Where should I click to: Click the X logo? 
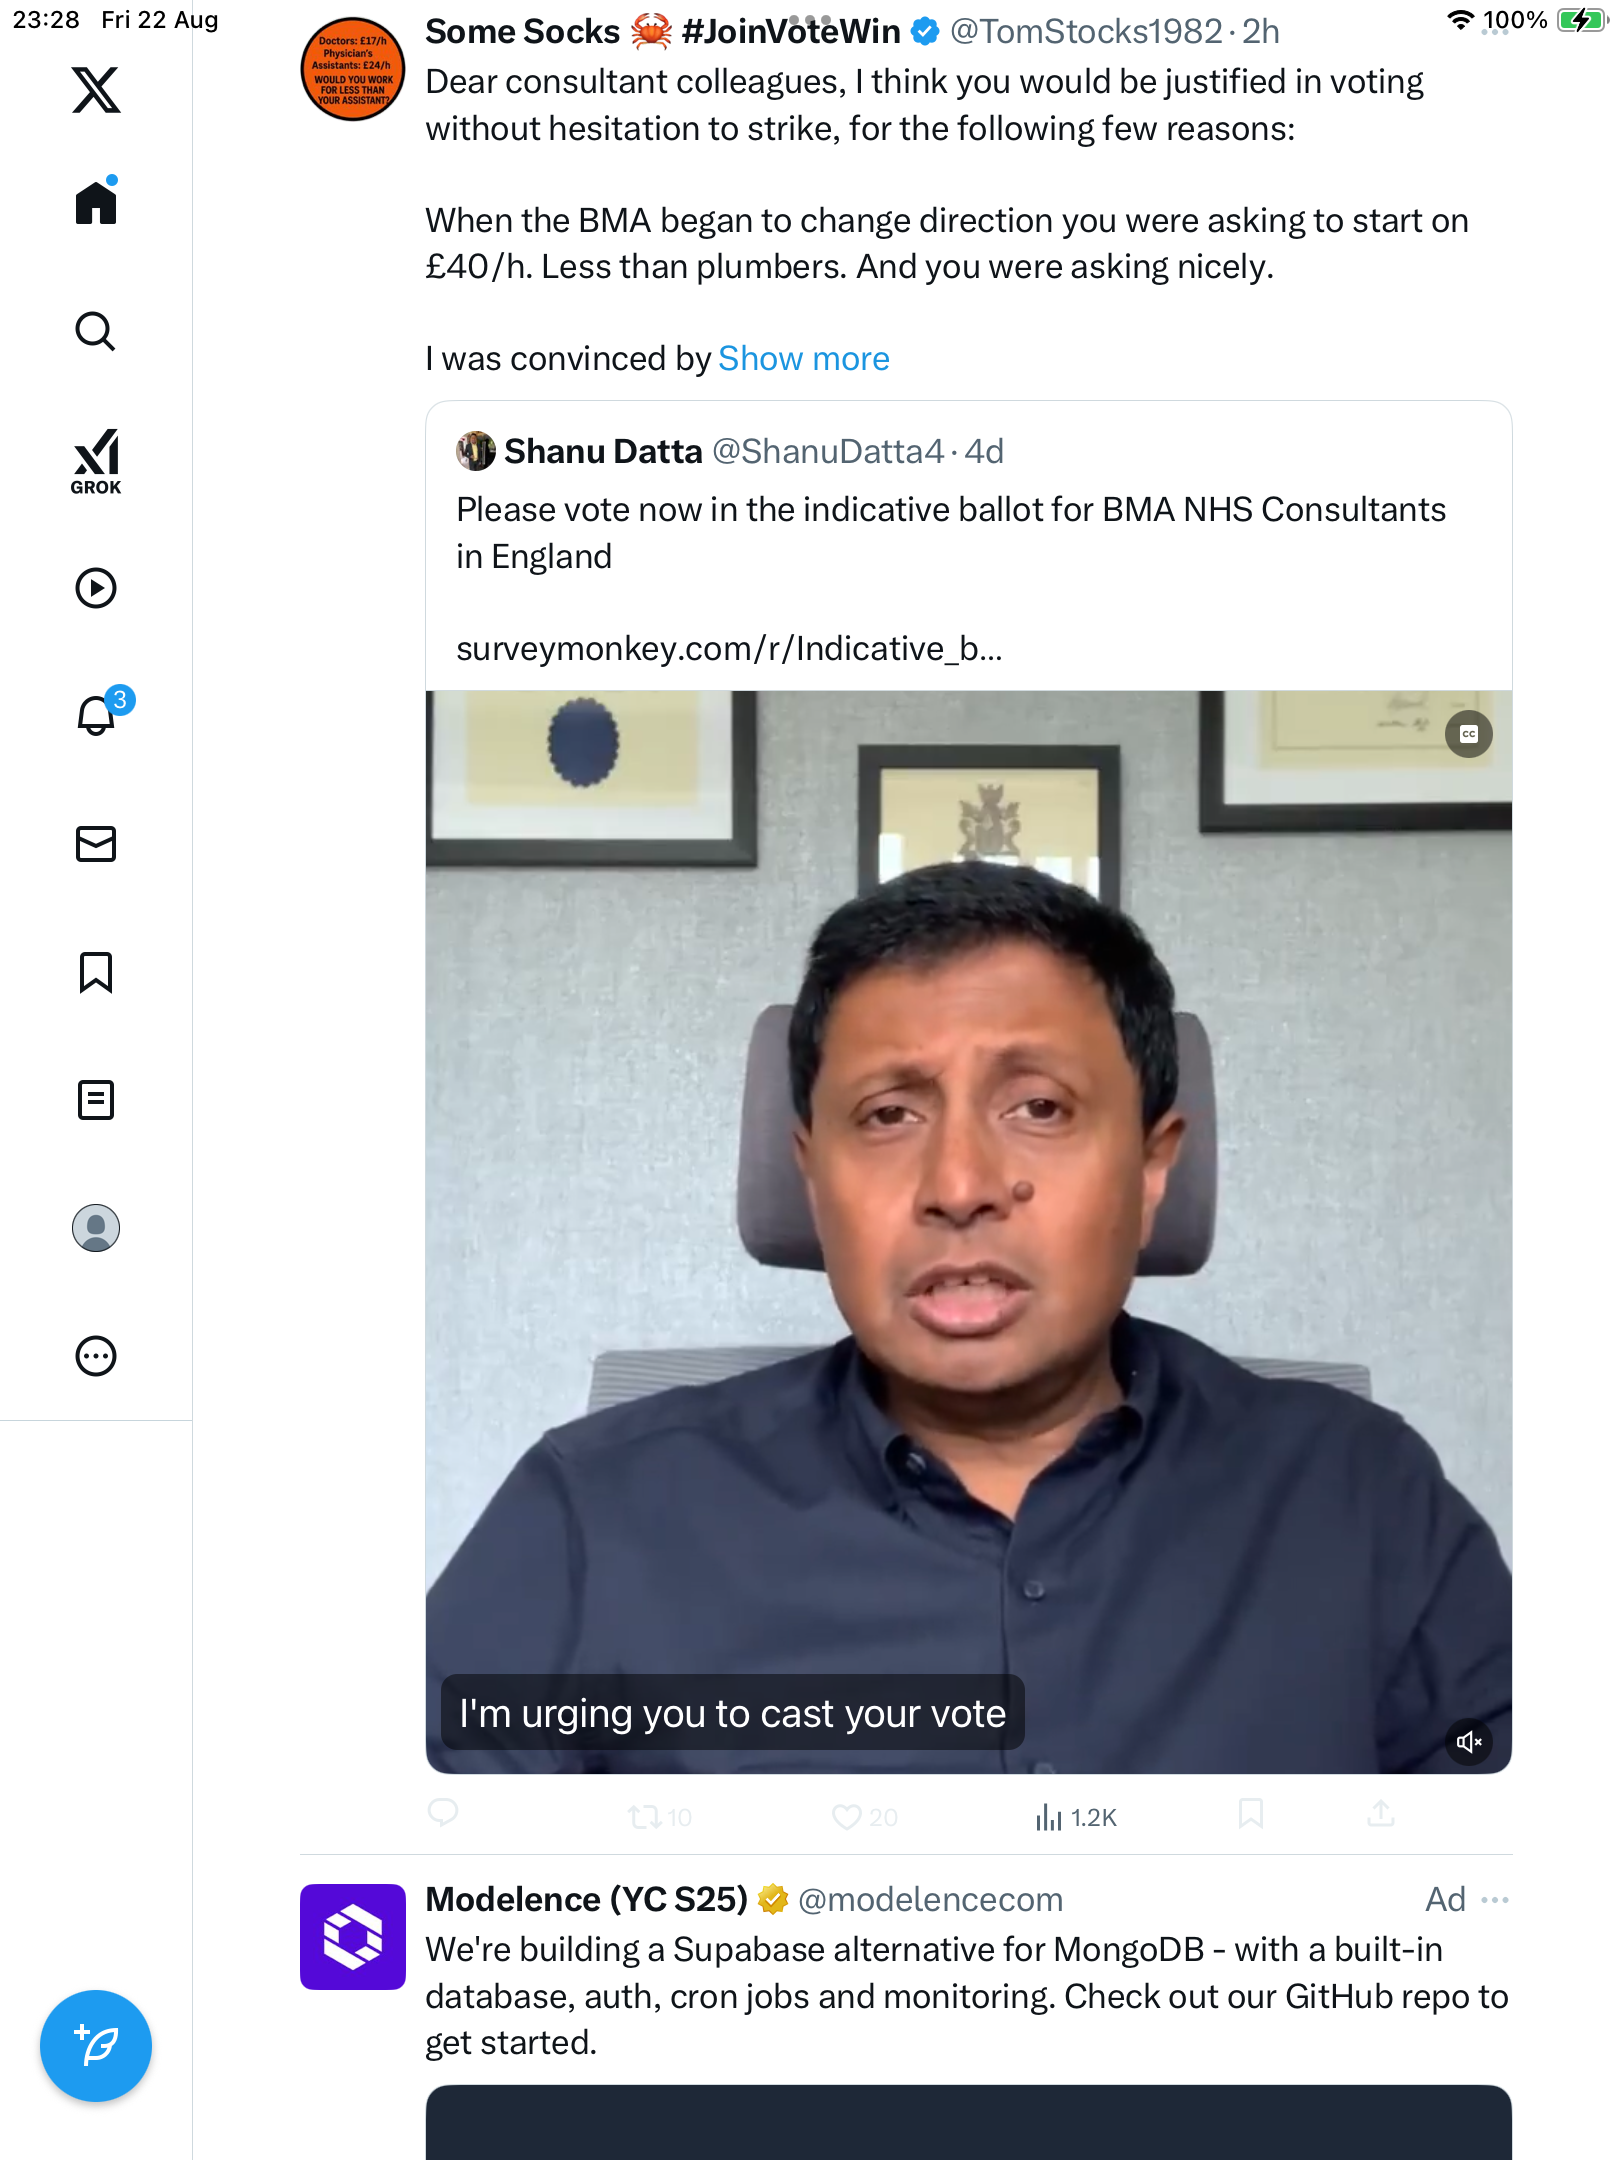pyautogui.click(x=96, y=90)
